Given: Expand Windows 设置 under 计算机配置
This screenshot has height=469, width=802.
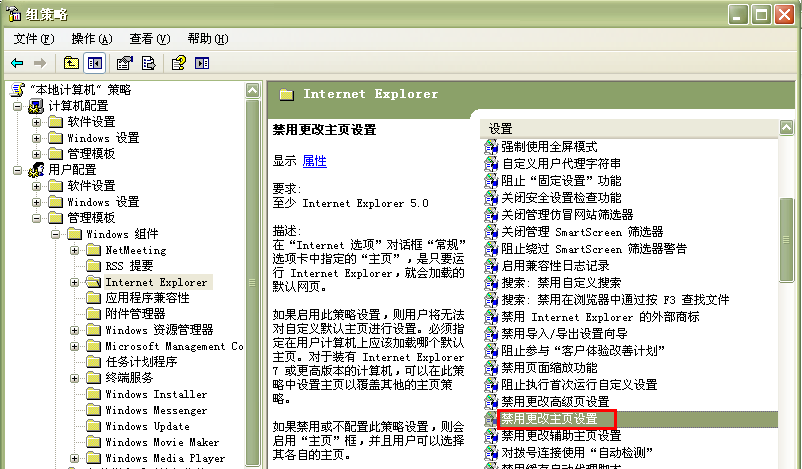Looking at the screenshot, I should [36, 138].
